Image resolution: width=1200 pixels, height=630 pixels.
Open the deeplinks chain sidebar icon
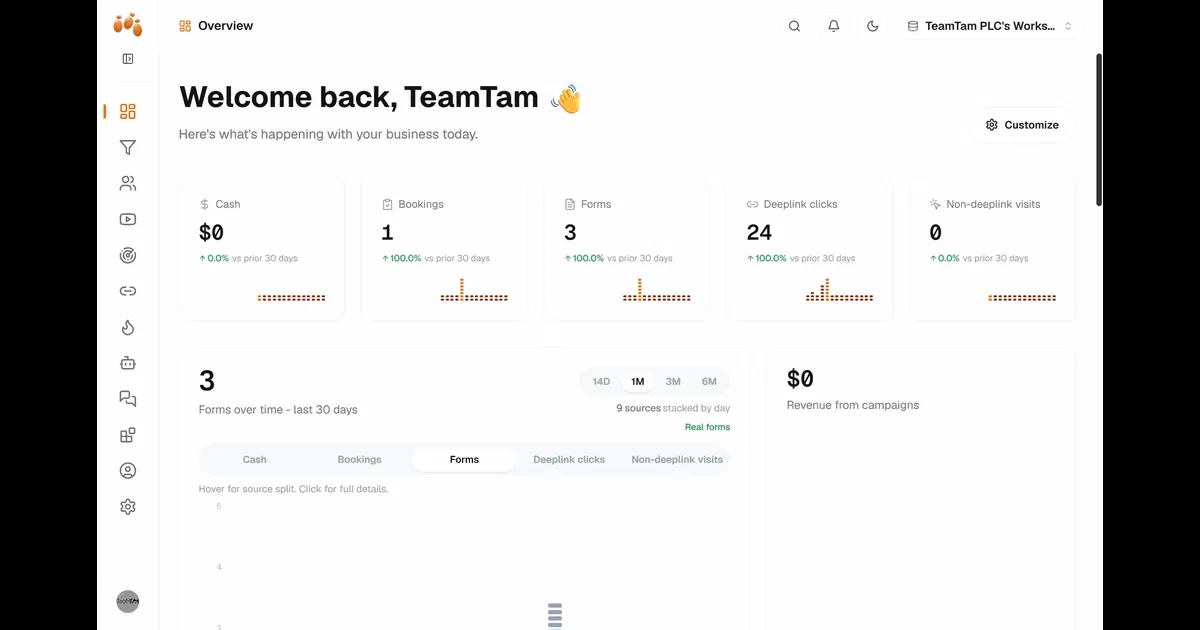128,291
